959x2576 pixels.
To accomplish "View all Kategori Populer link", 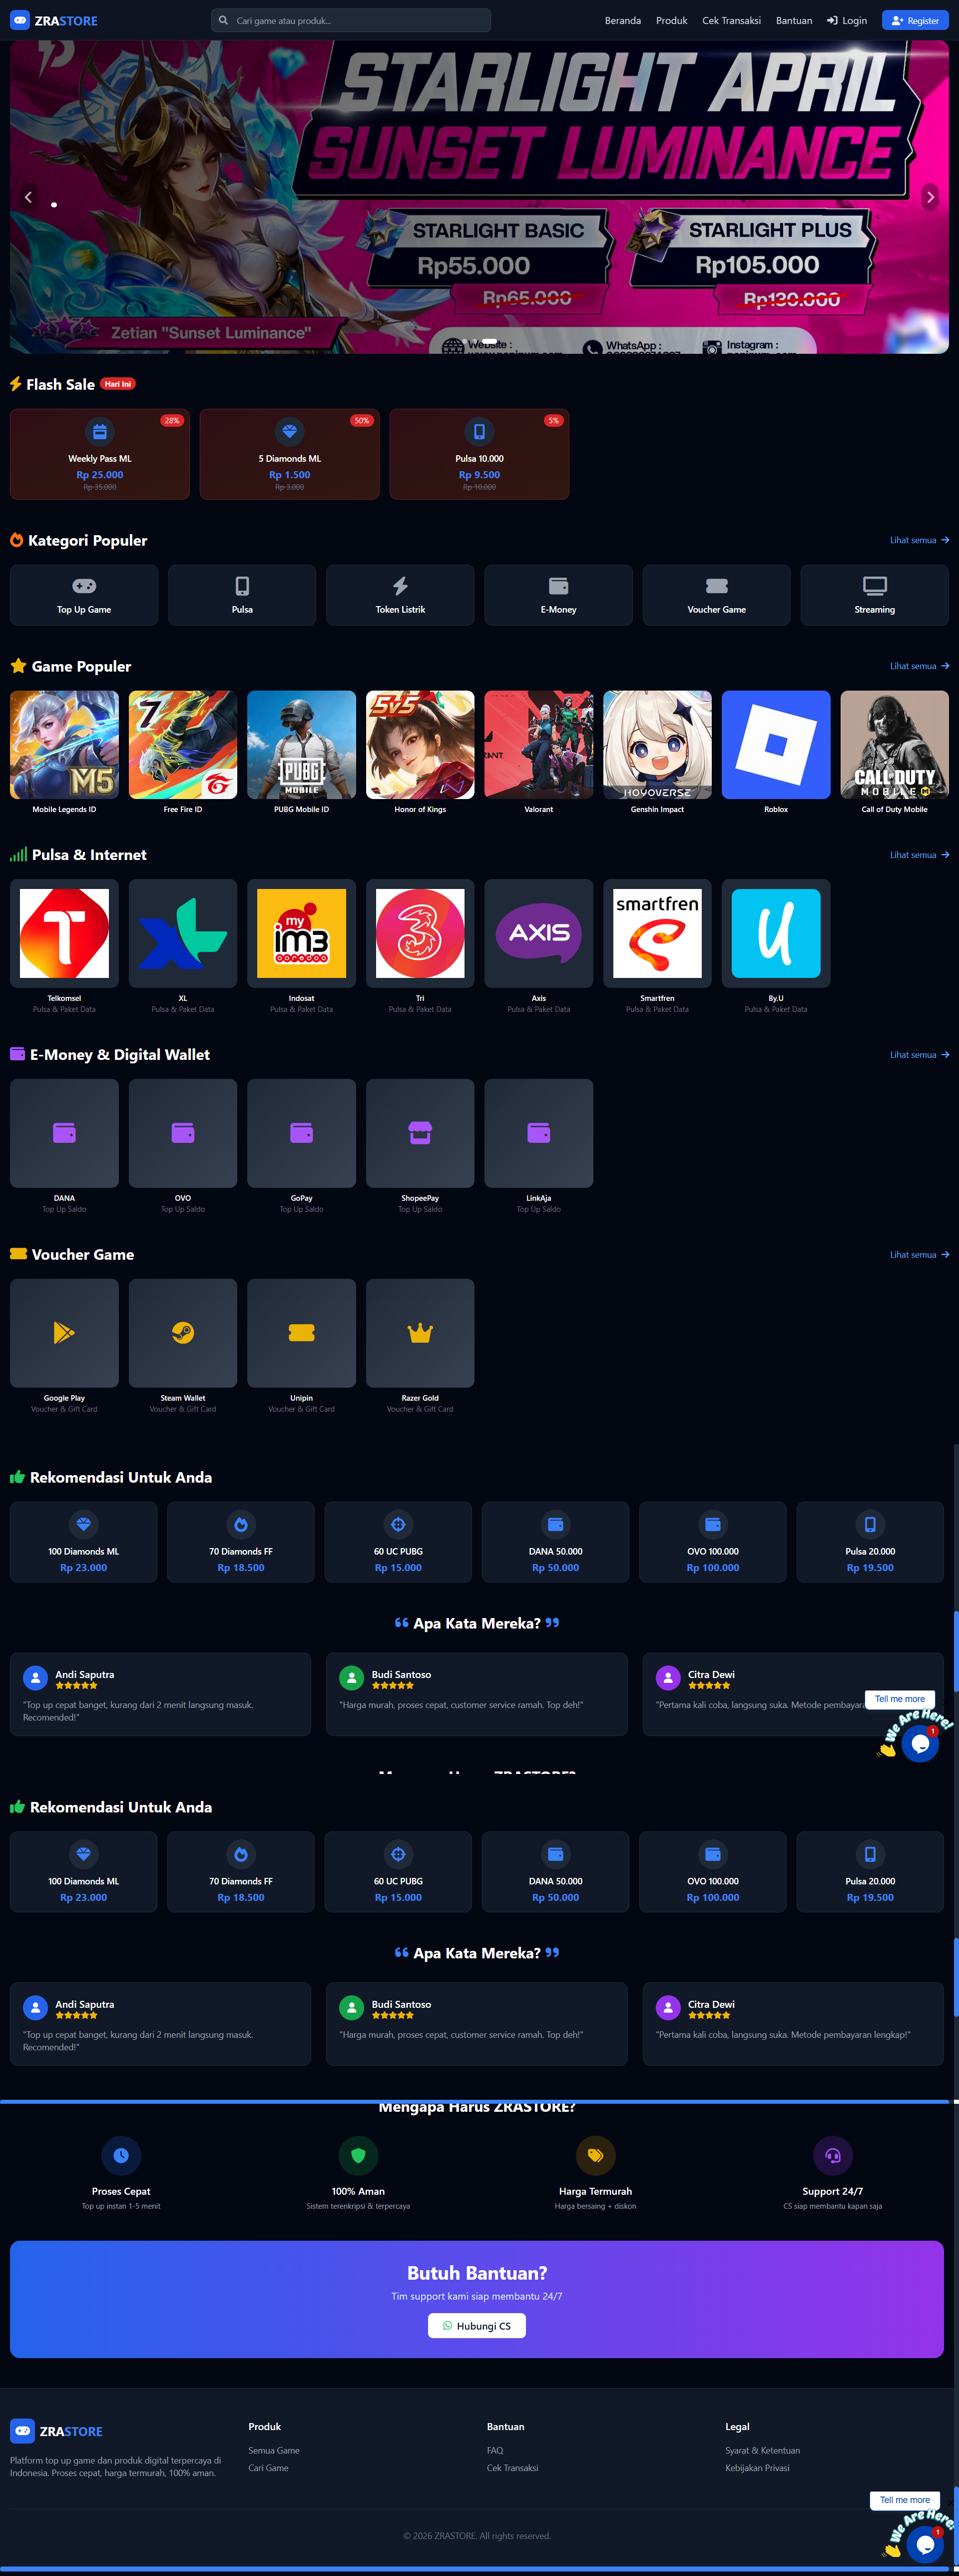I will pyautogui.click(x=919, y=540).
